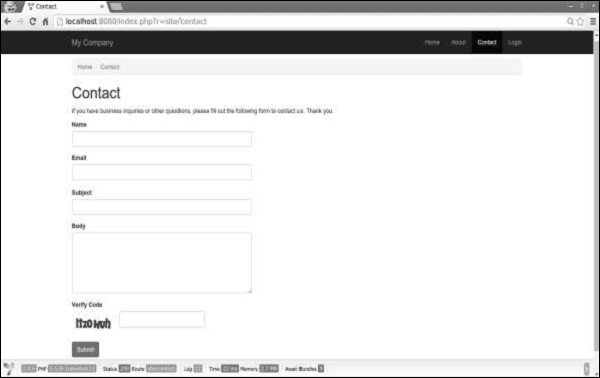Open the Memory usage debug entry
600x378 pixels.
[x=259, y=368]
